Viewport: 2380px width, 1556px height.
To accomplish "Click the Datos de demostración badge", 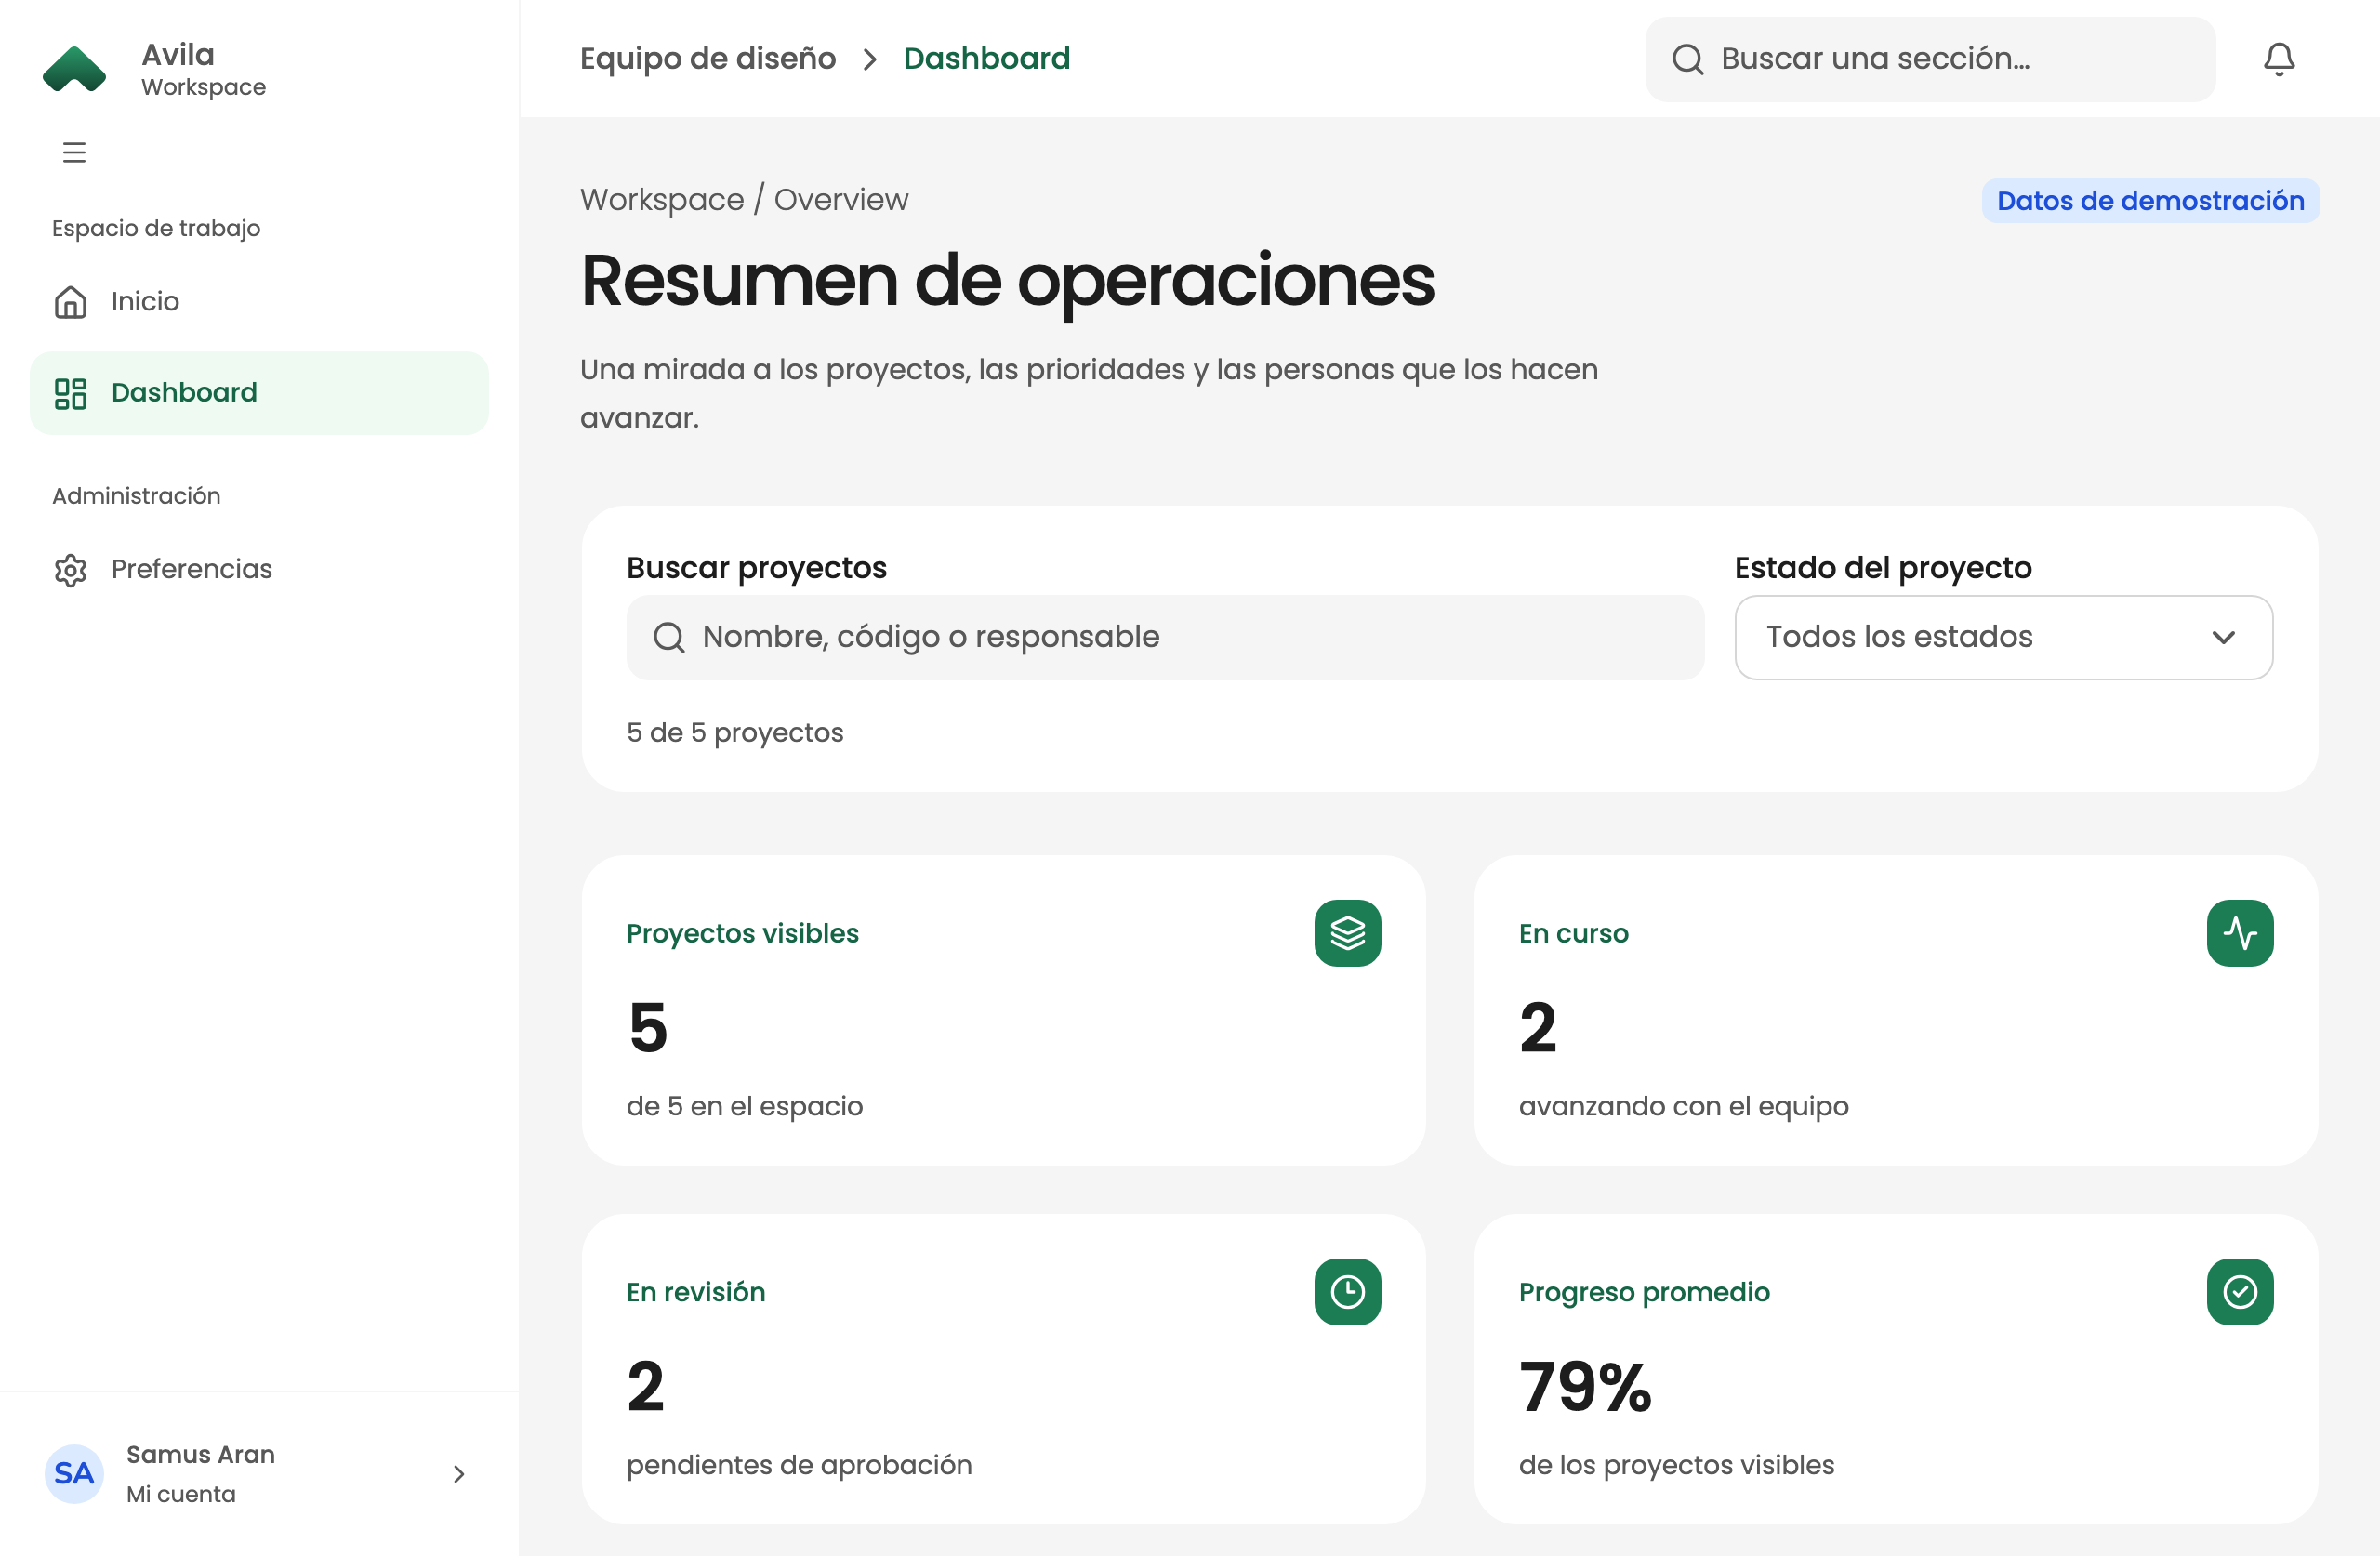I will [x=2150, y=201].
